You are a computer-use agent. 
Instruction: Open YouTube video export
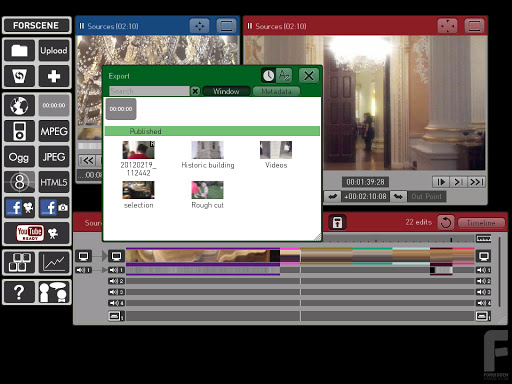tap(37, 233)
